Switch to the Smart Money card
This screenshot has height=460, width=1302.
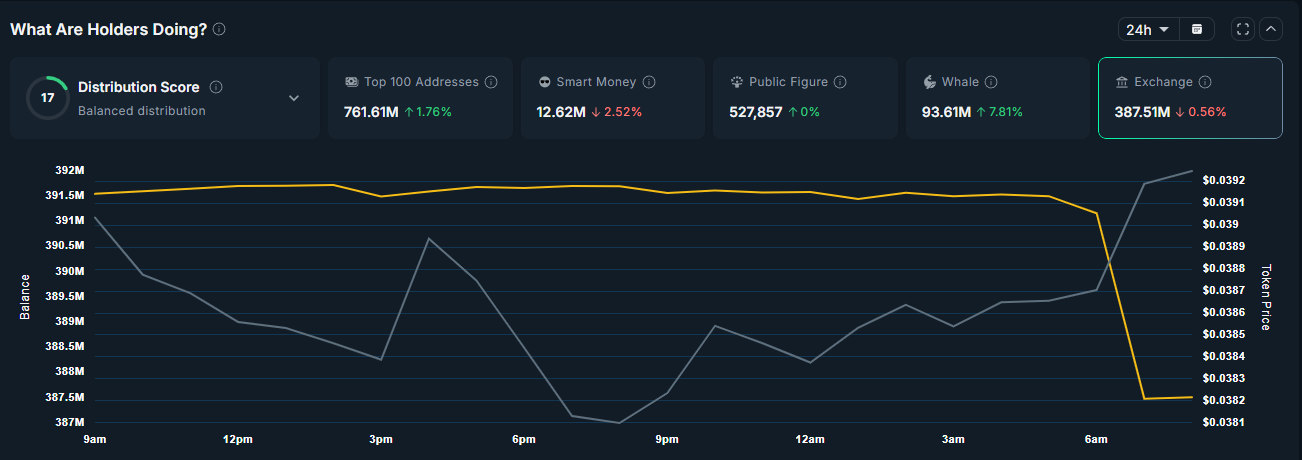(x=612, y=97)
